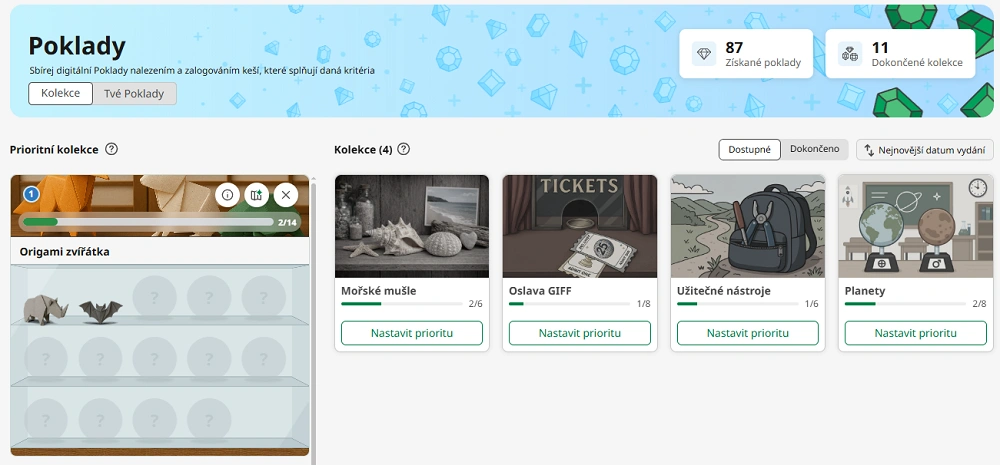This screenshot has height=465, width=1000.
Task: Switch to the Dokončeno filter
Action: pos(814,149)
